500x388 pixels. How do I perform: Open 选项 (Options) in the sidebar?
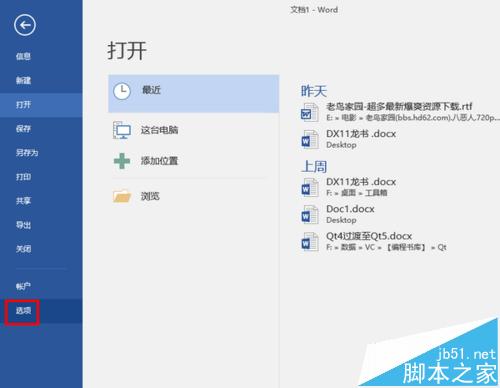click(23, 311)
